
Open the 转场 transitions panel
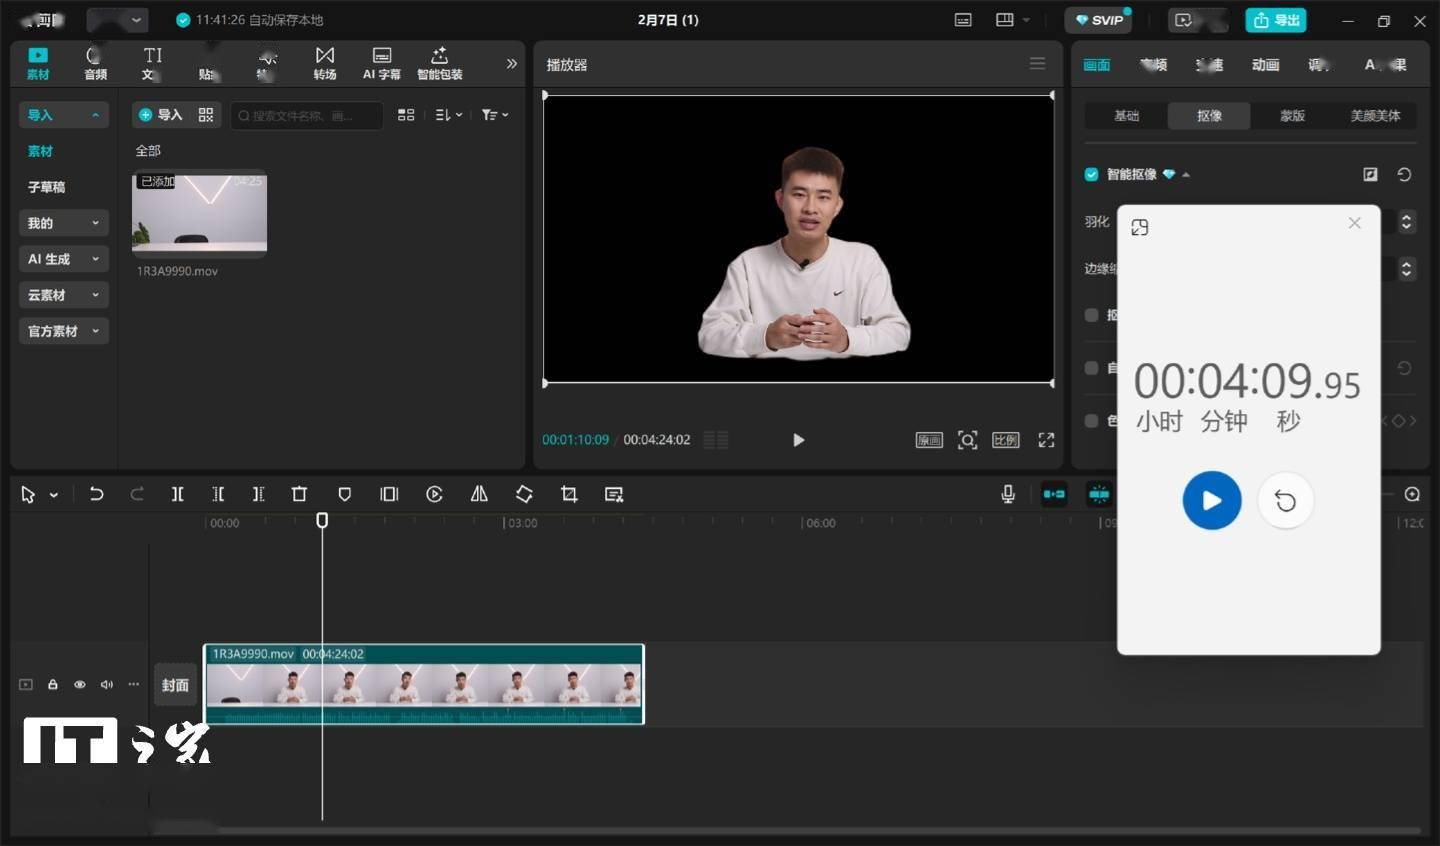tap(325, 63)
